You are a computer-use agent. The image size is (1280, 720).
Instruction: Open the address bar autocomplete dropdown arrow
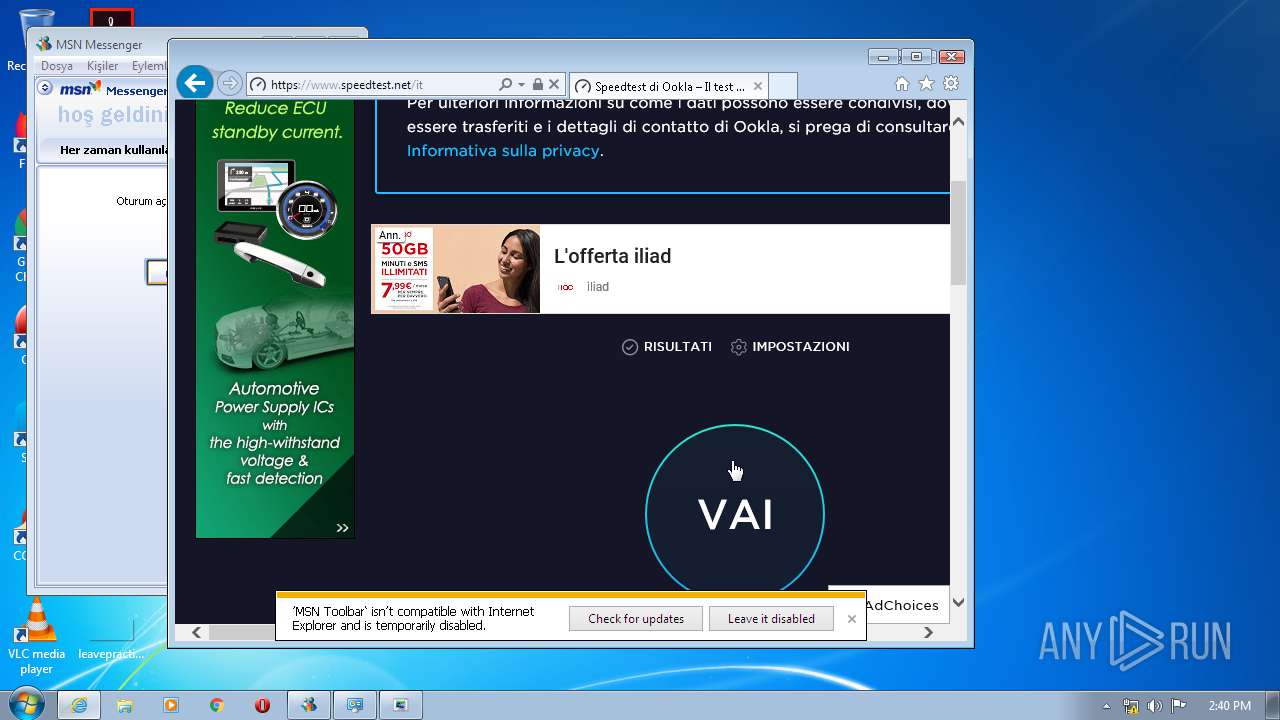[x=521, y=85]
